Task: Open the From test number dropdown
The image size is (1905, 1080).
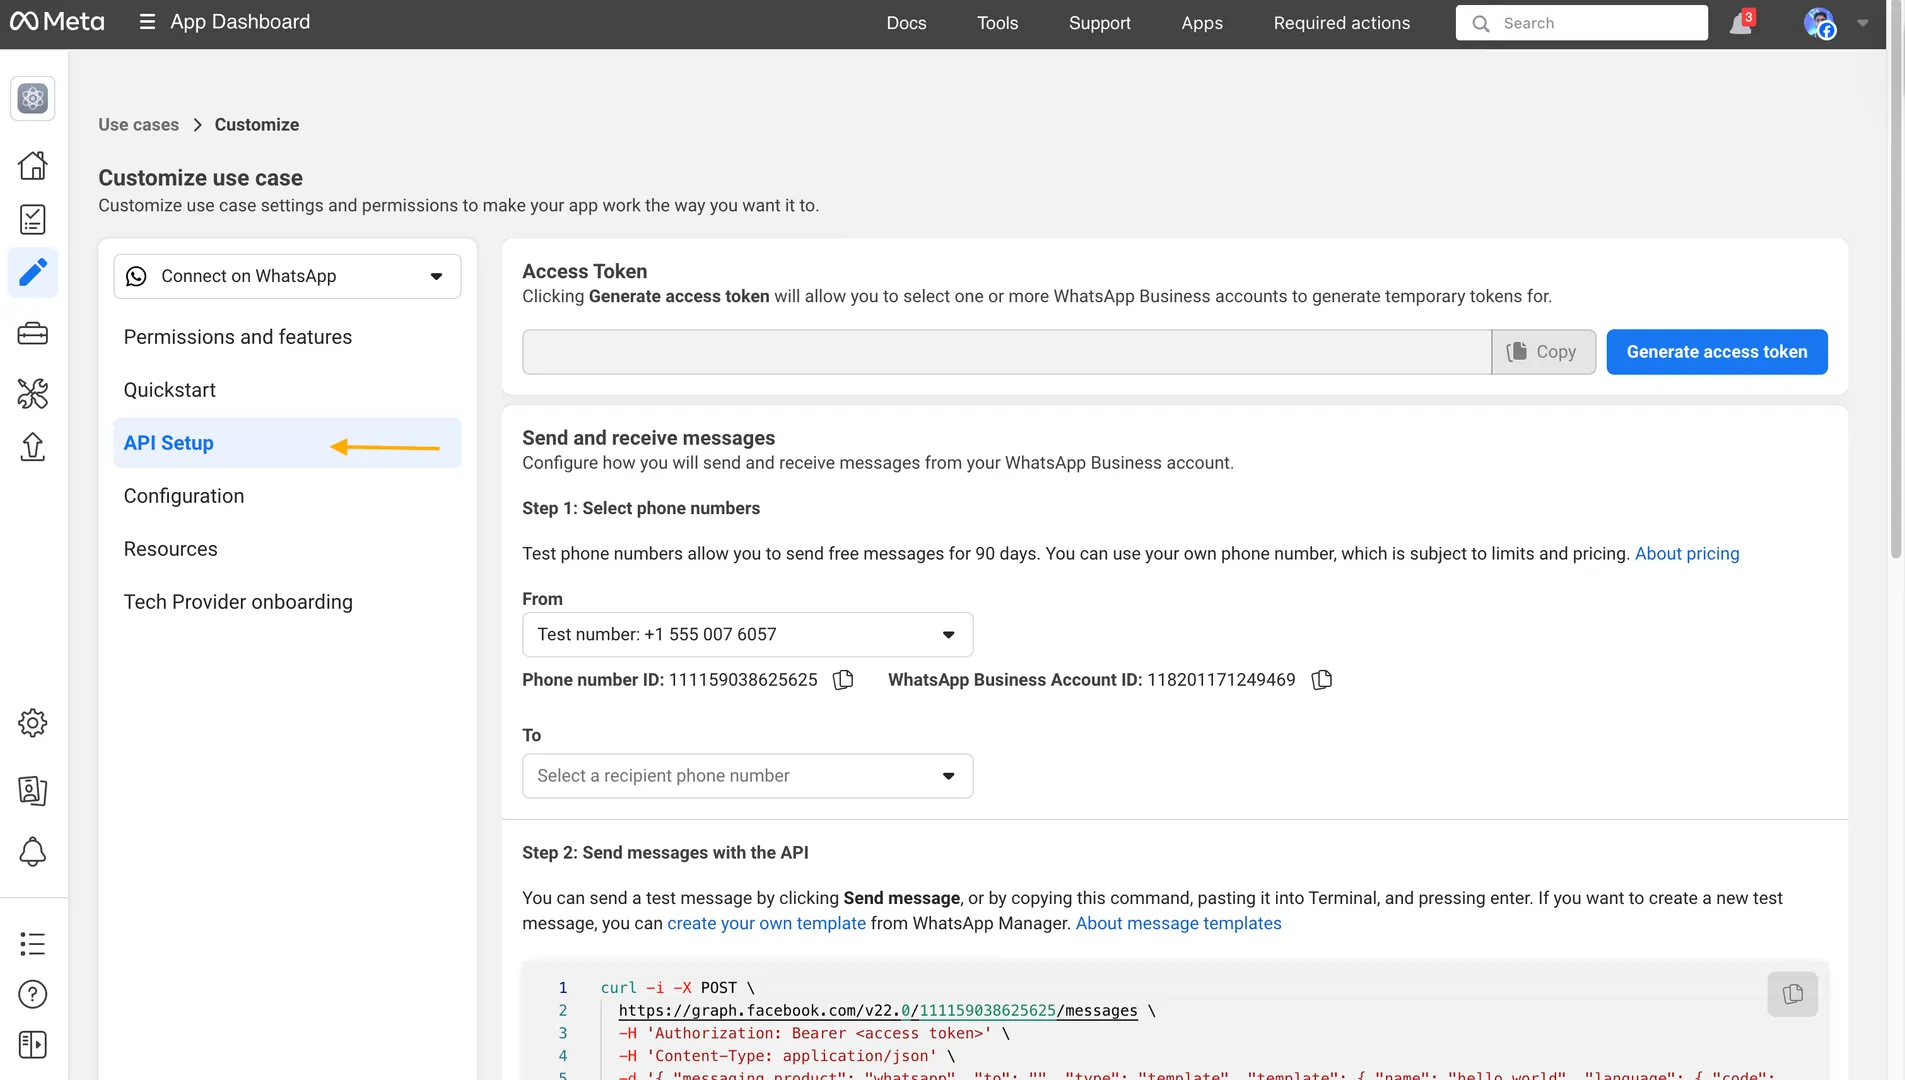Action: click(946, 634)
